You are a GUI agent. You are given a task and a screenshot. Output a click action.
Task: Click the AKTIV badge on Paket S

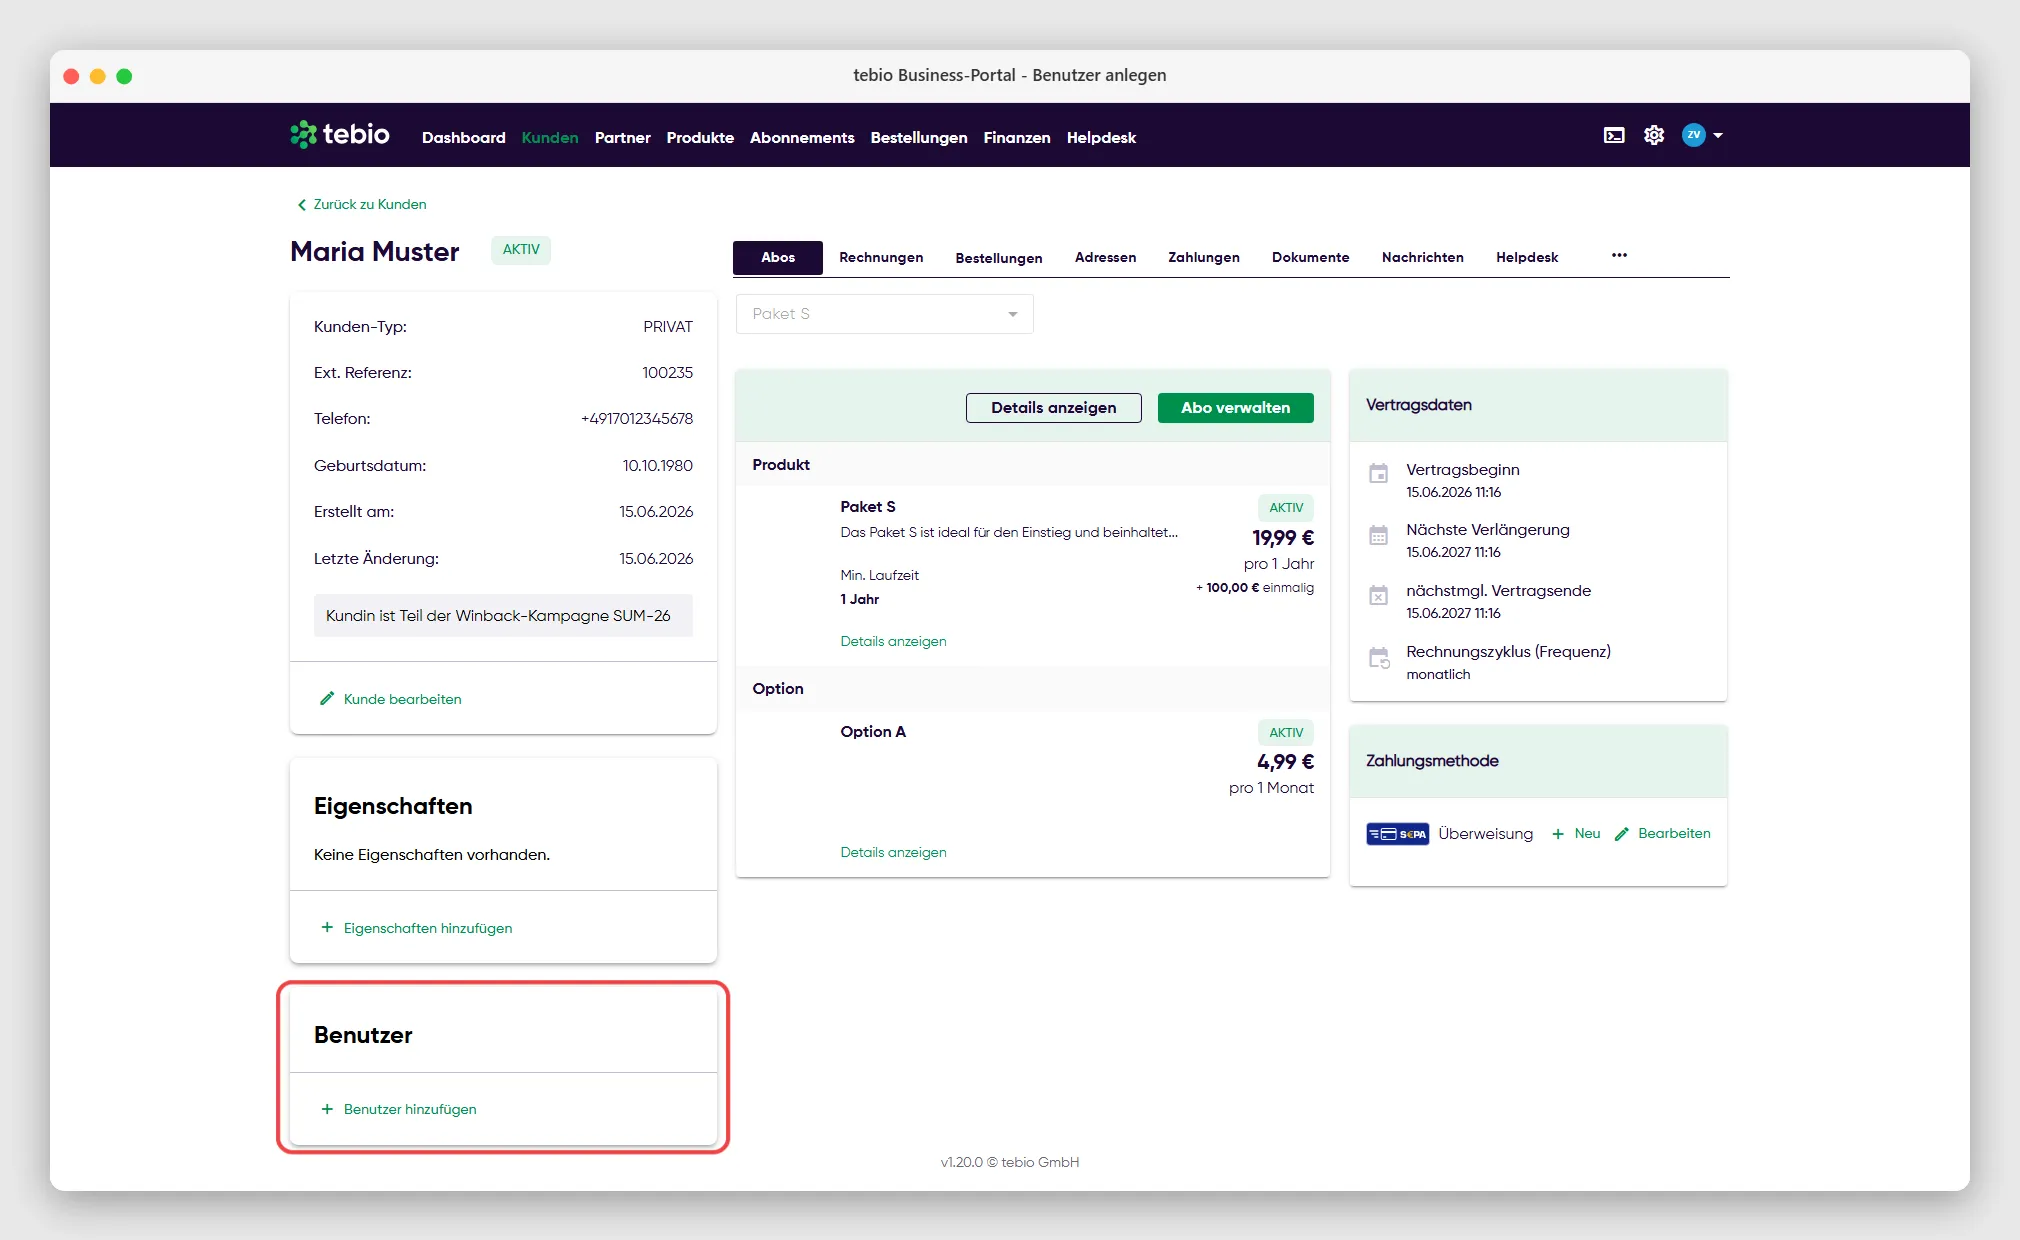(x=1285, y=507)
